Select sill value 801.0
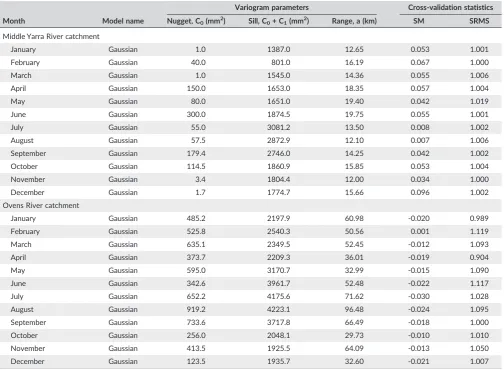The height and width of the screenshot is (370, 504). 281,62
